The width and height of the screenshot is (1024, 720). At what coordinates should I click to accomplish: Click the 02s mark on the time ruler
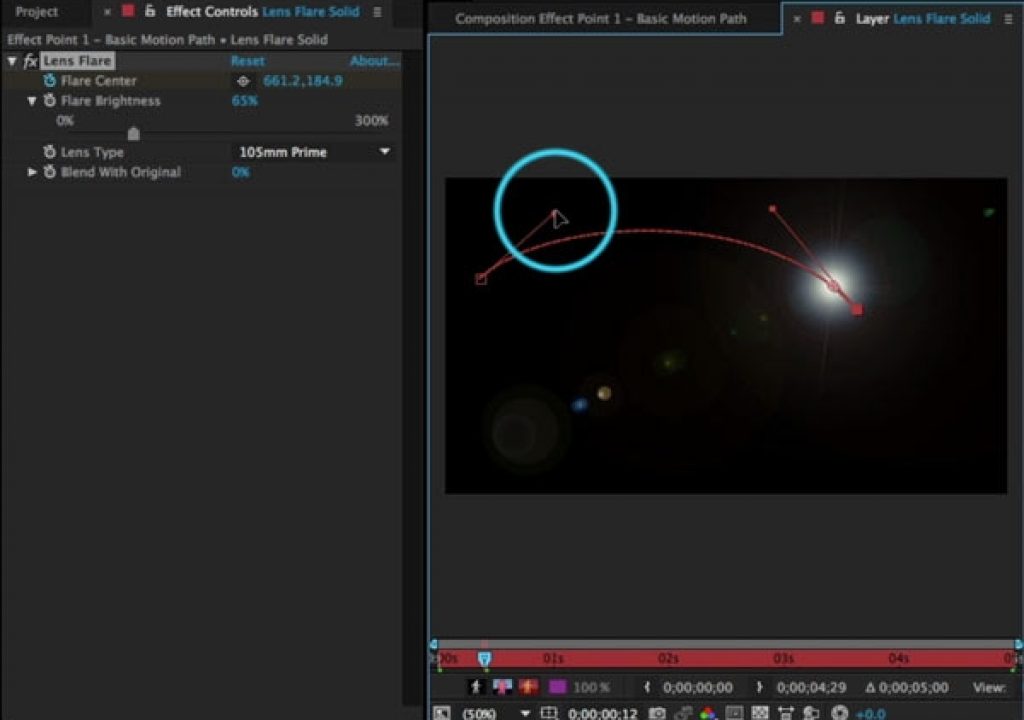668,659
